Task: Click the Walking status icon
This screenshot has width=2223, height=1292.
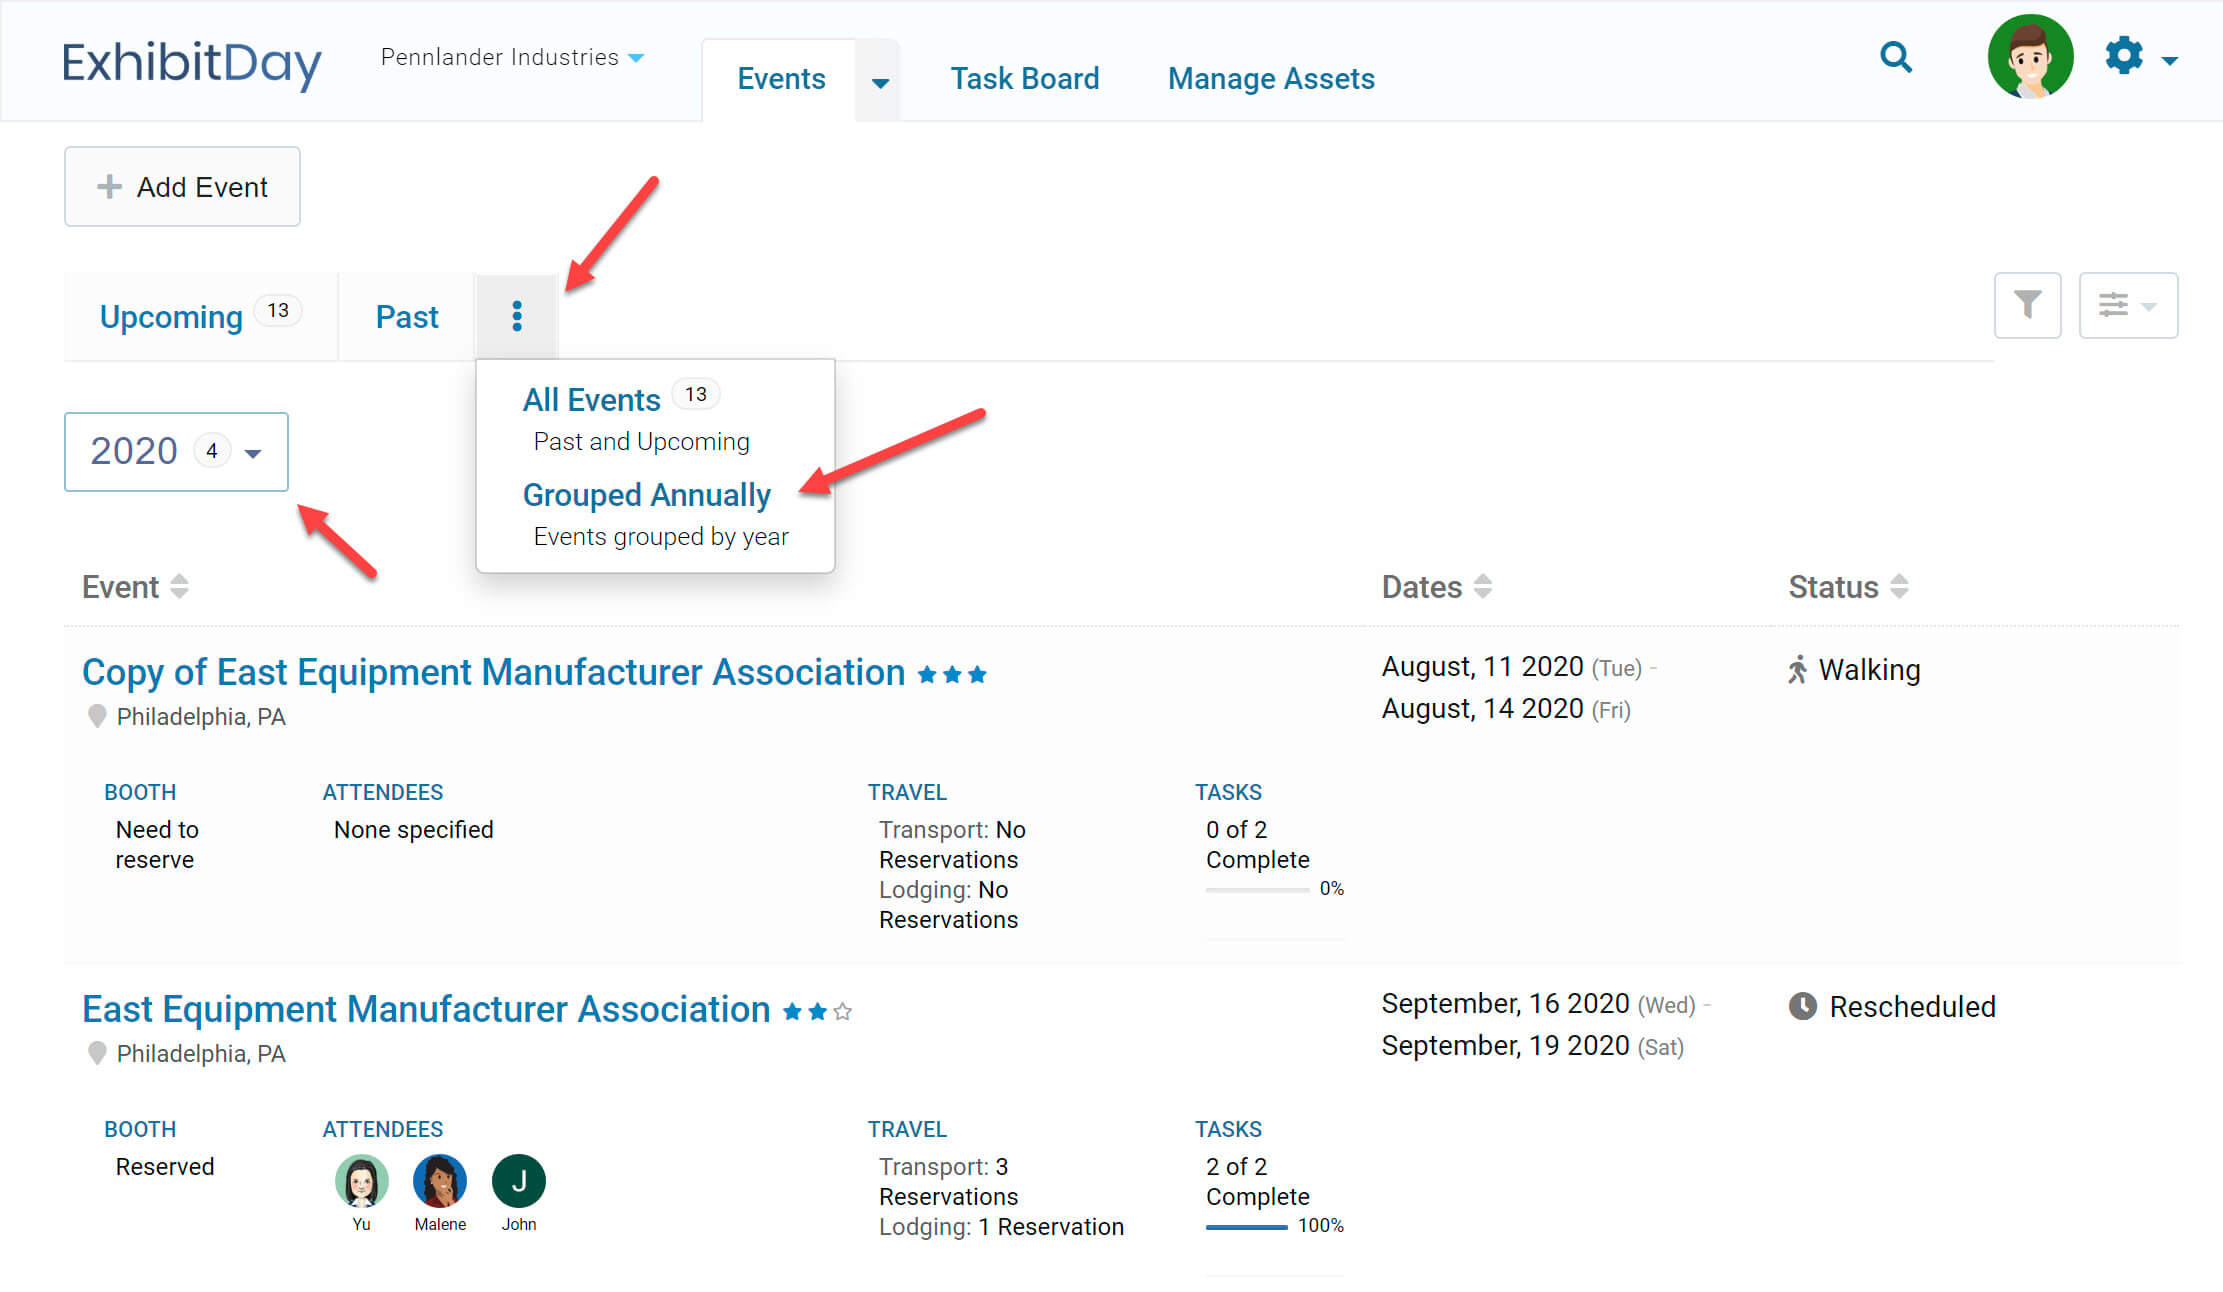Action: [1798, 669]
